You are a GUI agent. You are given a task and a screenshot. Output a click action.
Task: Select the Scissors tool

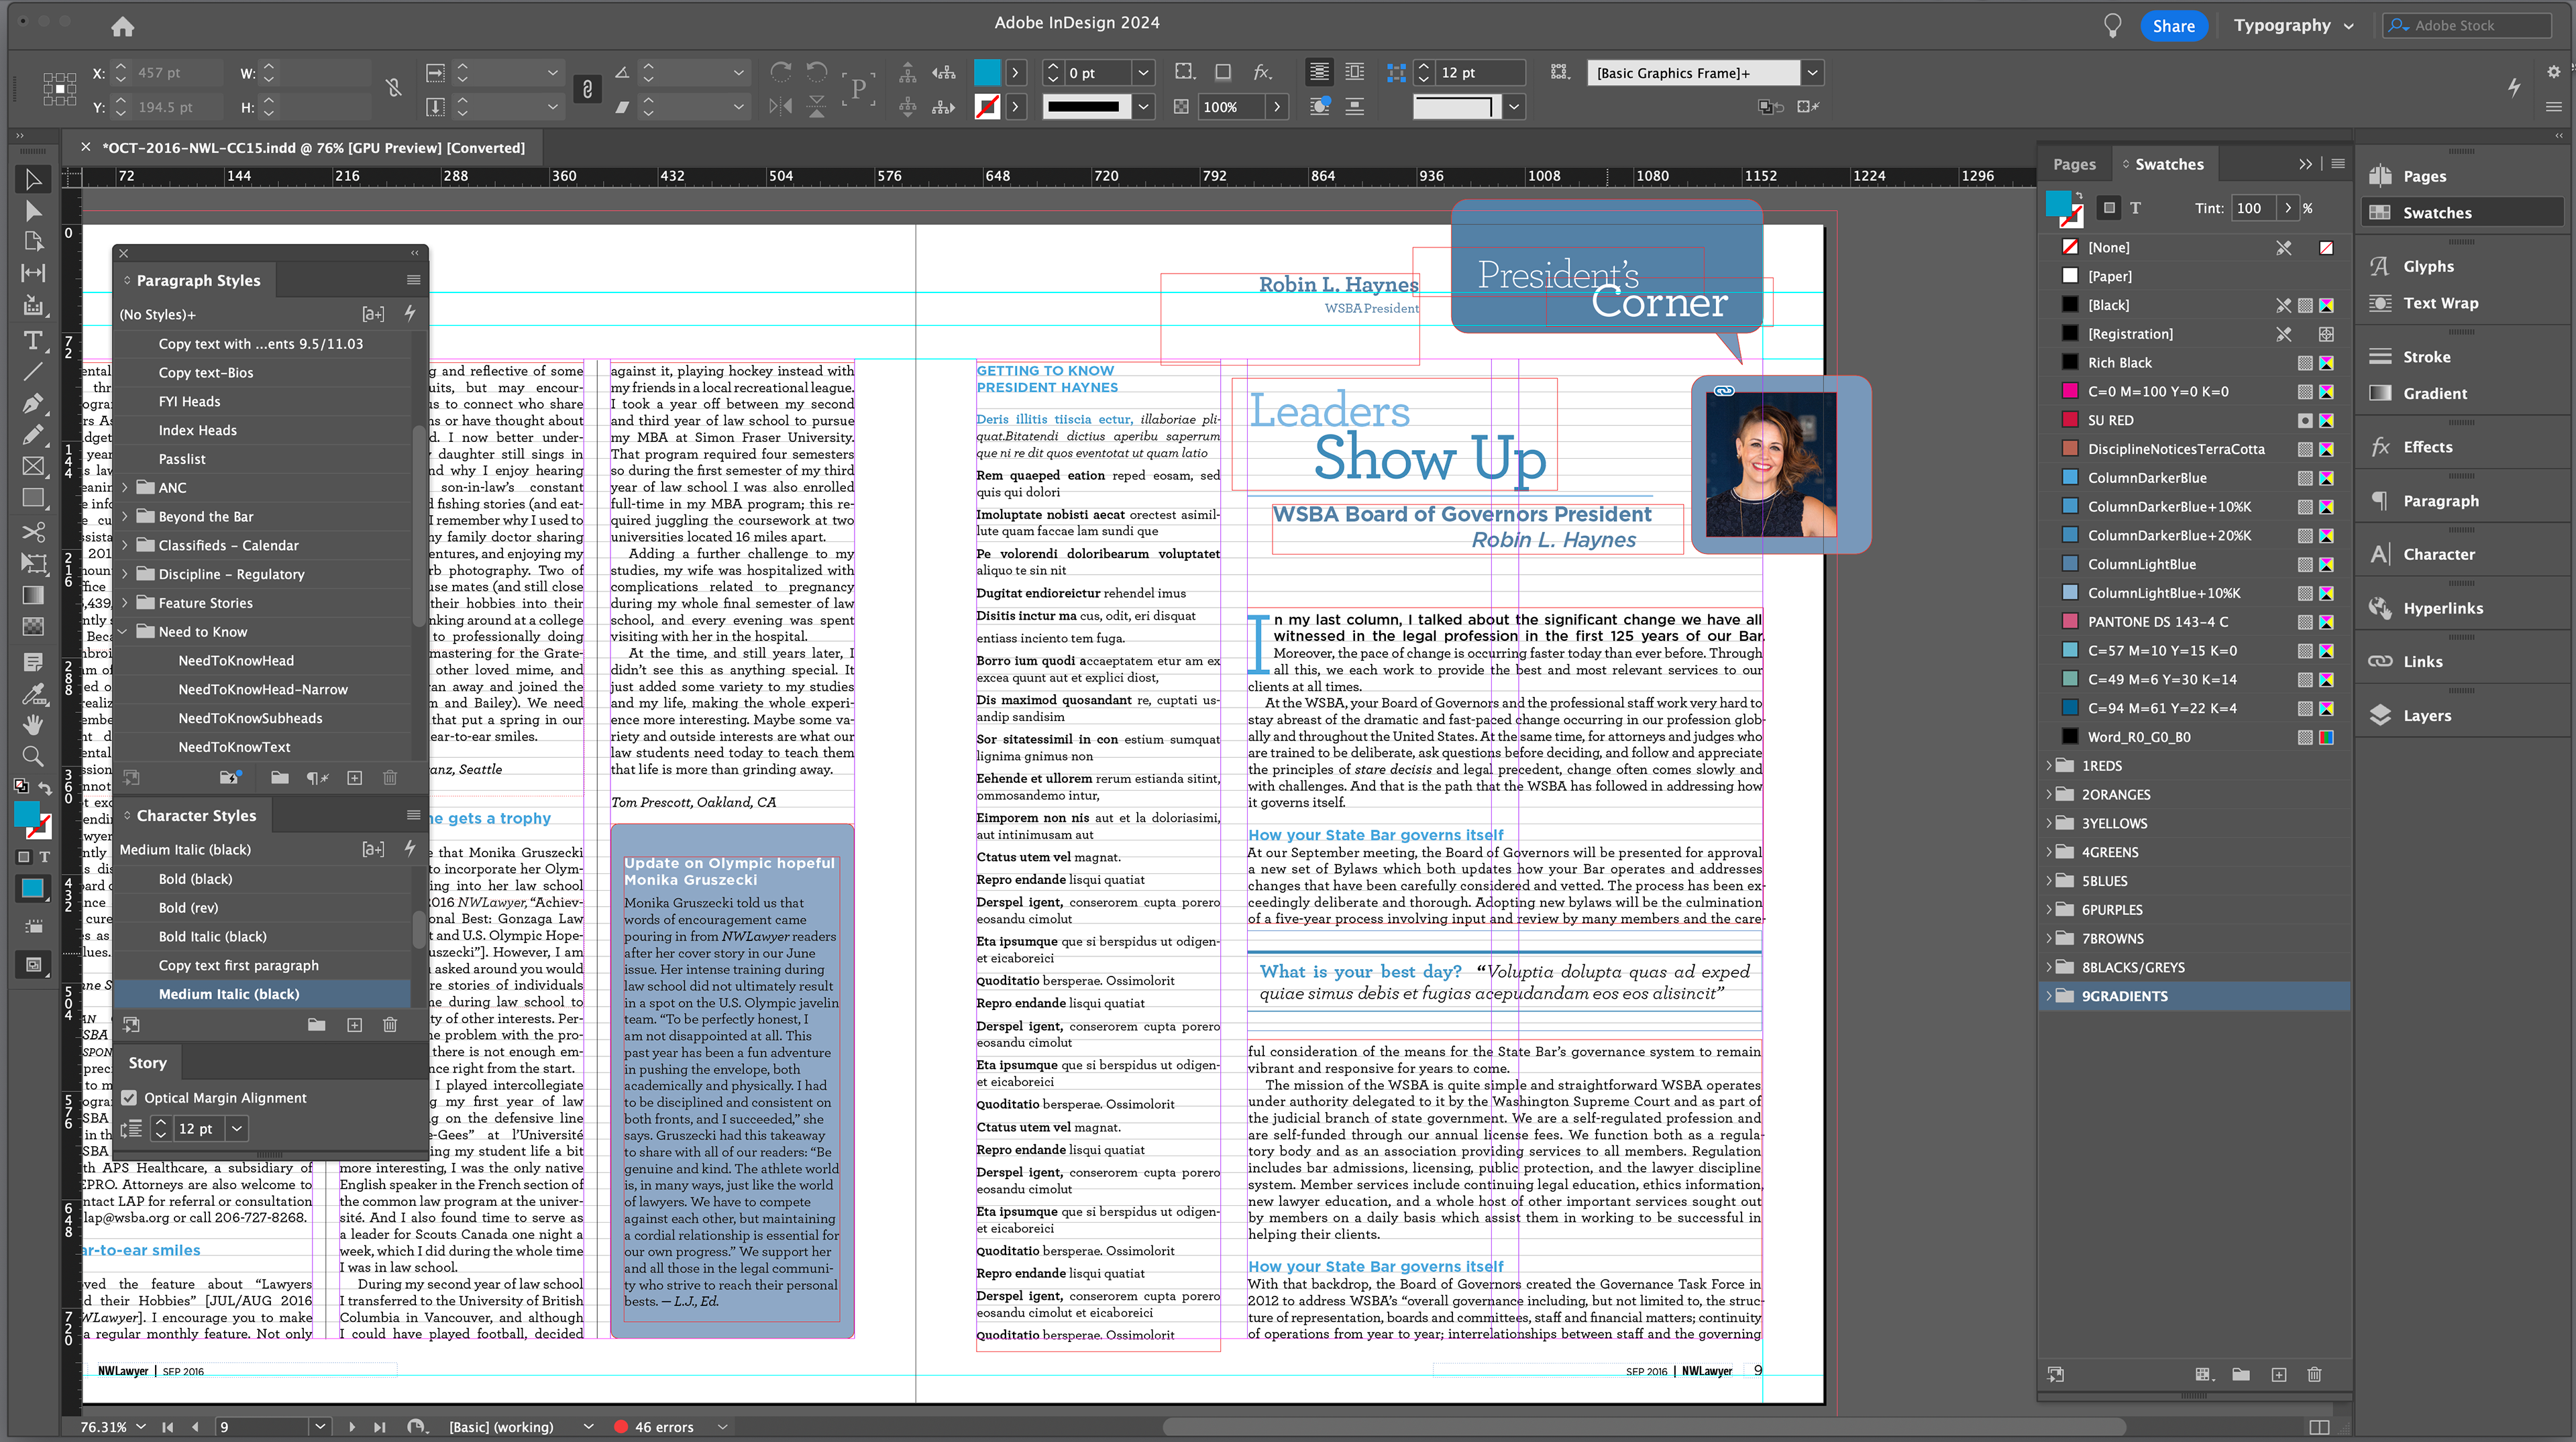[x=32, y=531]
